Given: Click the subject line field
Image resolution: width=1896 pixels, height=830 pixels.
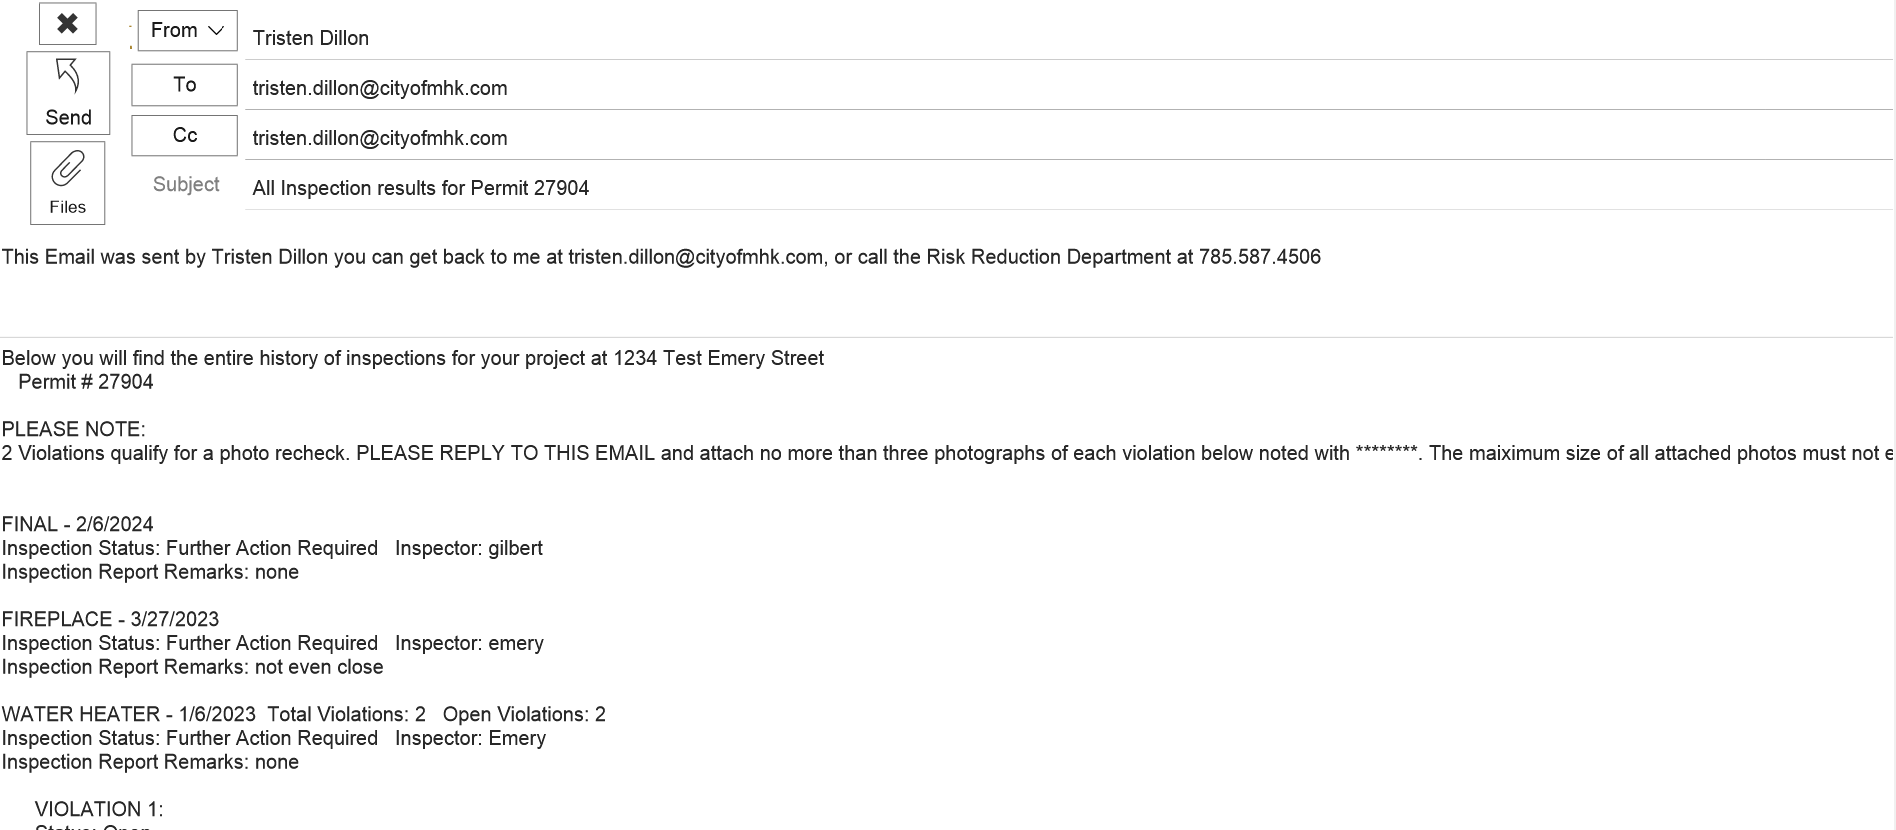Looking at the screenshot, I should click(1068, 188).
